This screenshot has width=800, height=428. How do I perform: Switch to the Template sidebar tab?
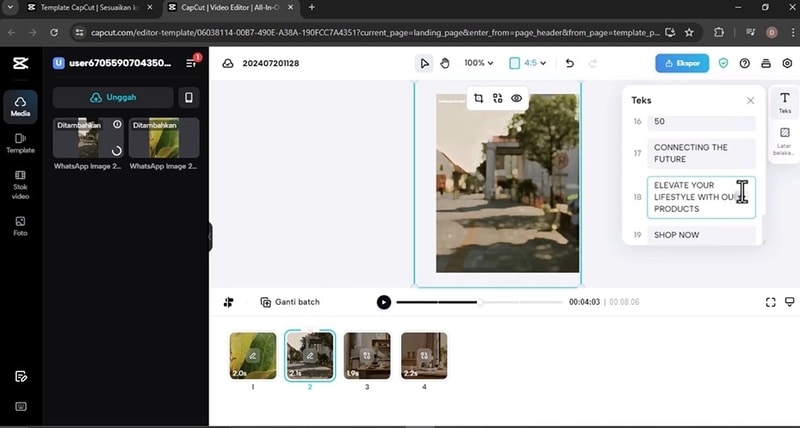pos(20,143)
